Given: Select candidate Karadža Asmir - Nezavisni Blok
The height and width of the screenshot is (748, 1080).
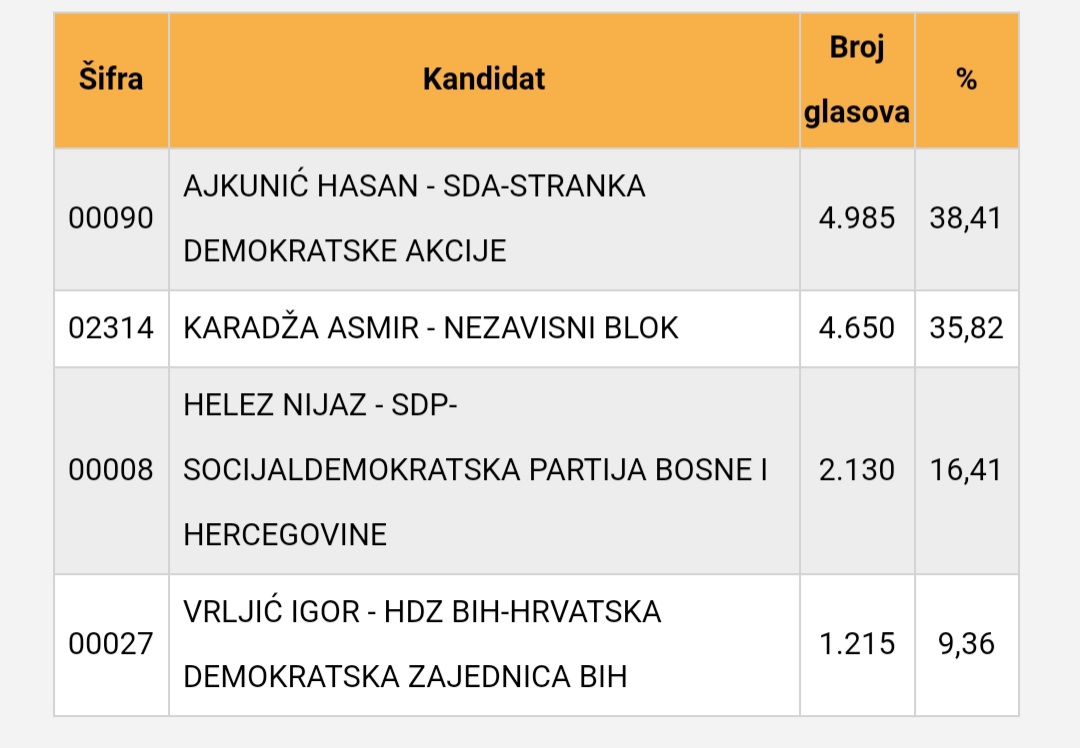Looking at the screenshot, I should tap(431, 328).
